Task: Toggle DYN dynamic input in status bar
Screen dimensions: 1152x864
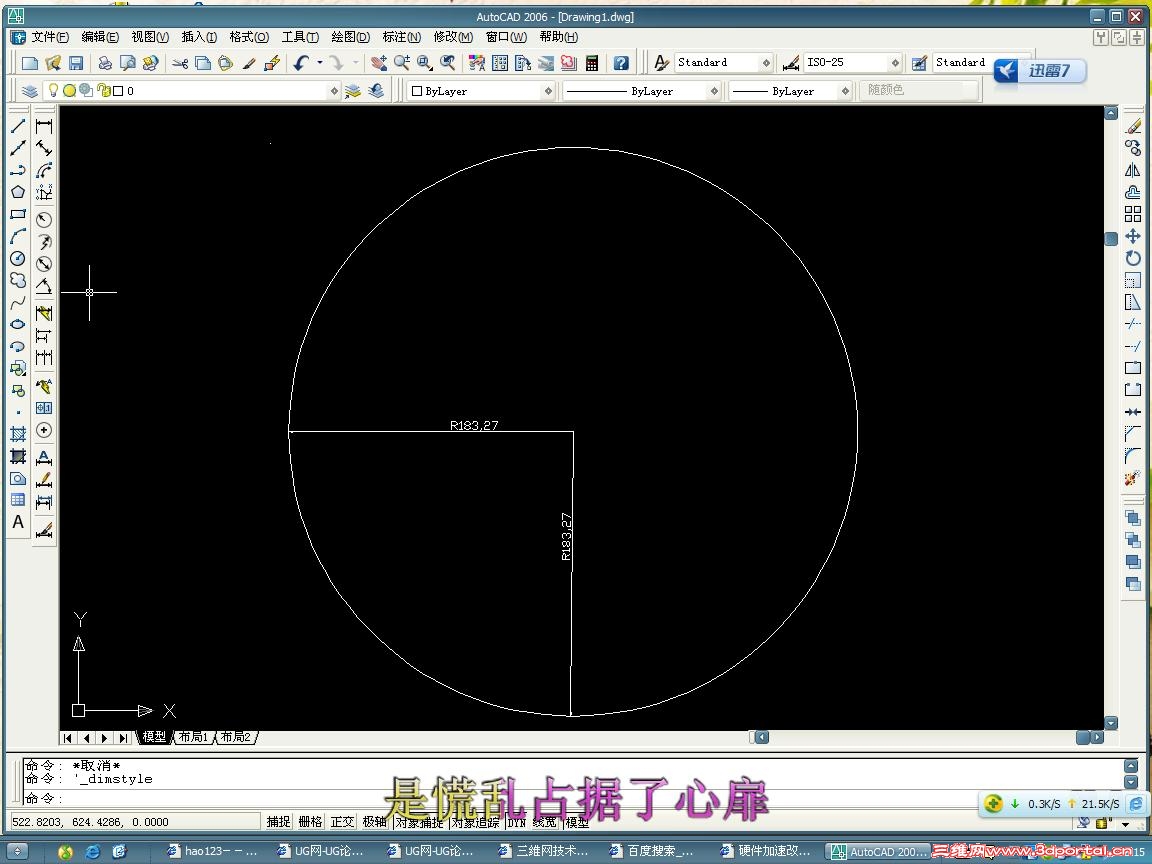Action: pos(517,822)
